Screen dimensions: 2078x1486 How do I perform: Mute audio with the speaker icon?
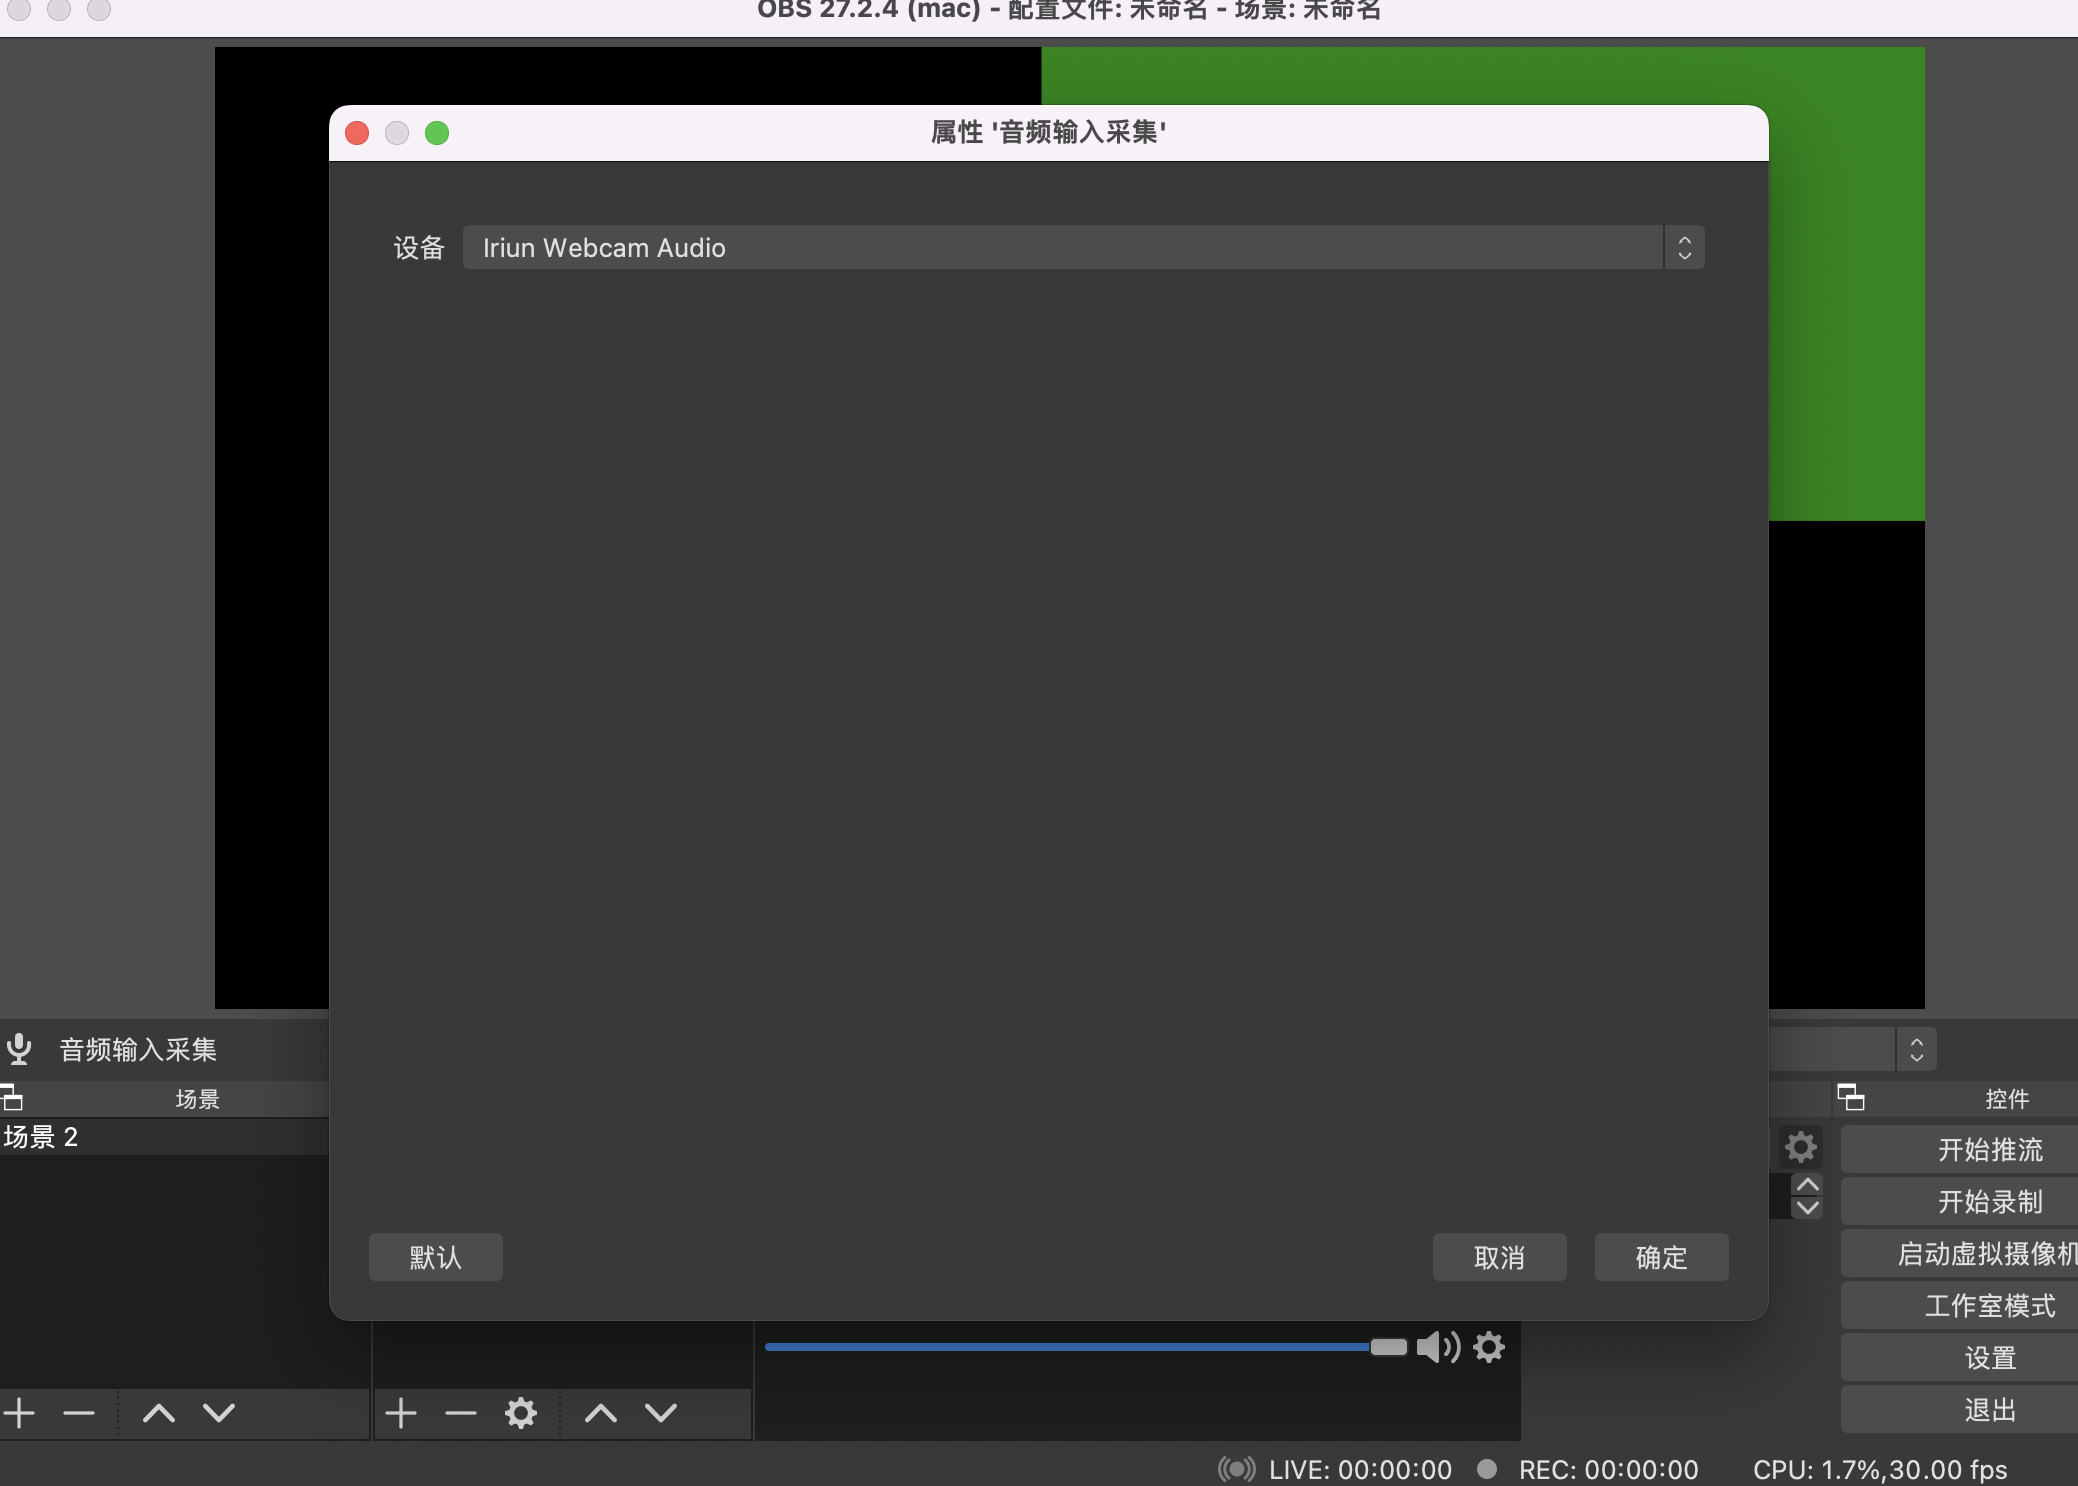click(1438, 1347)
